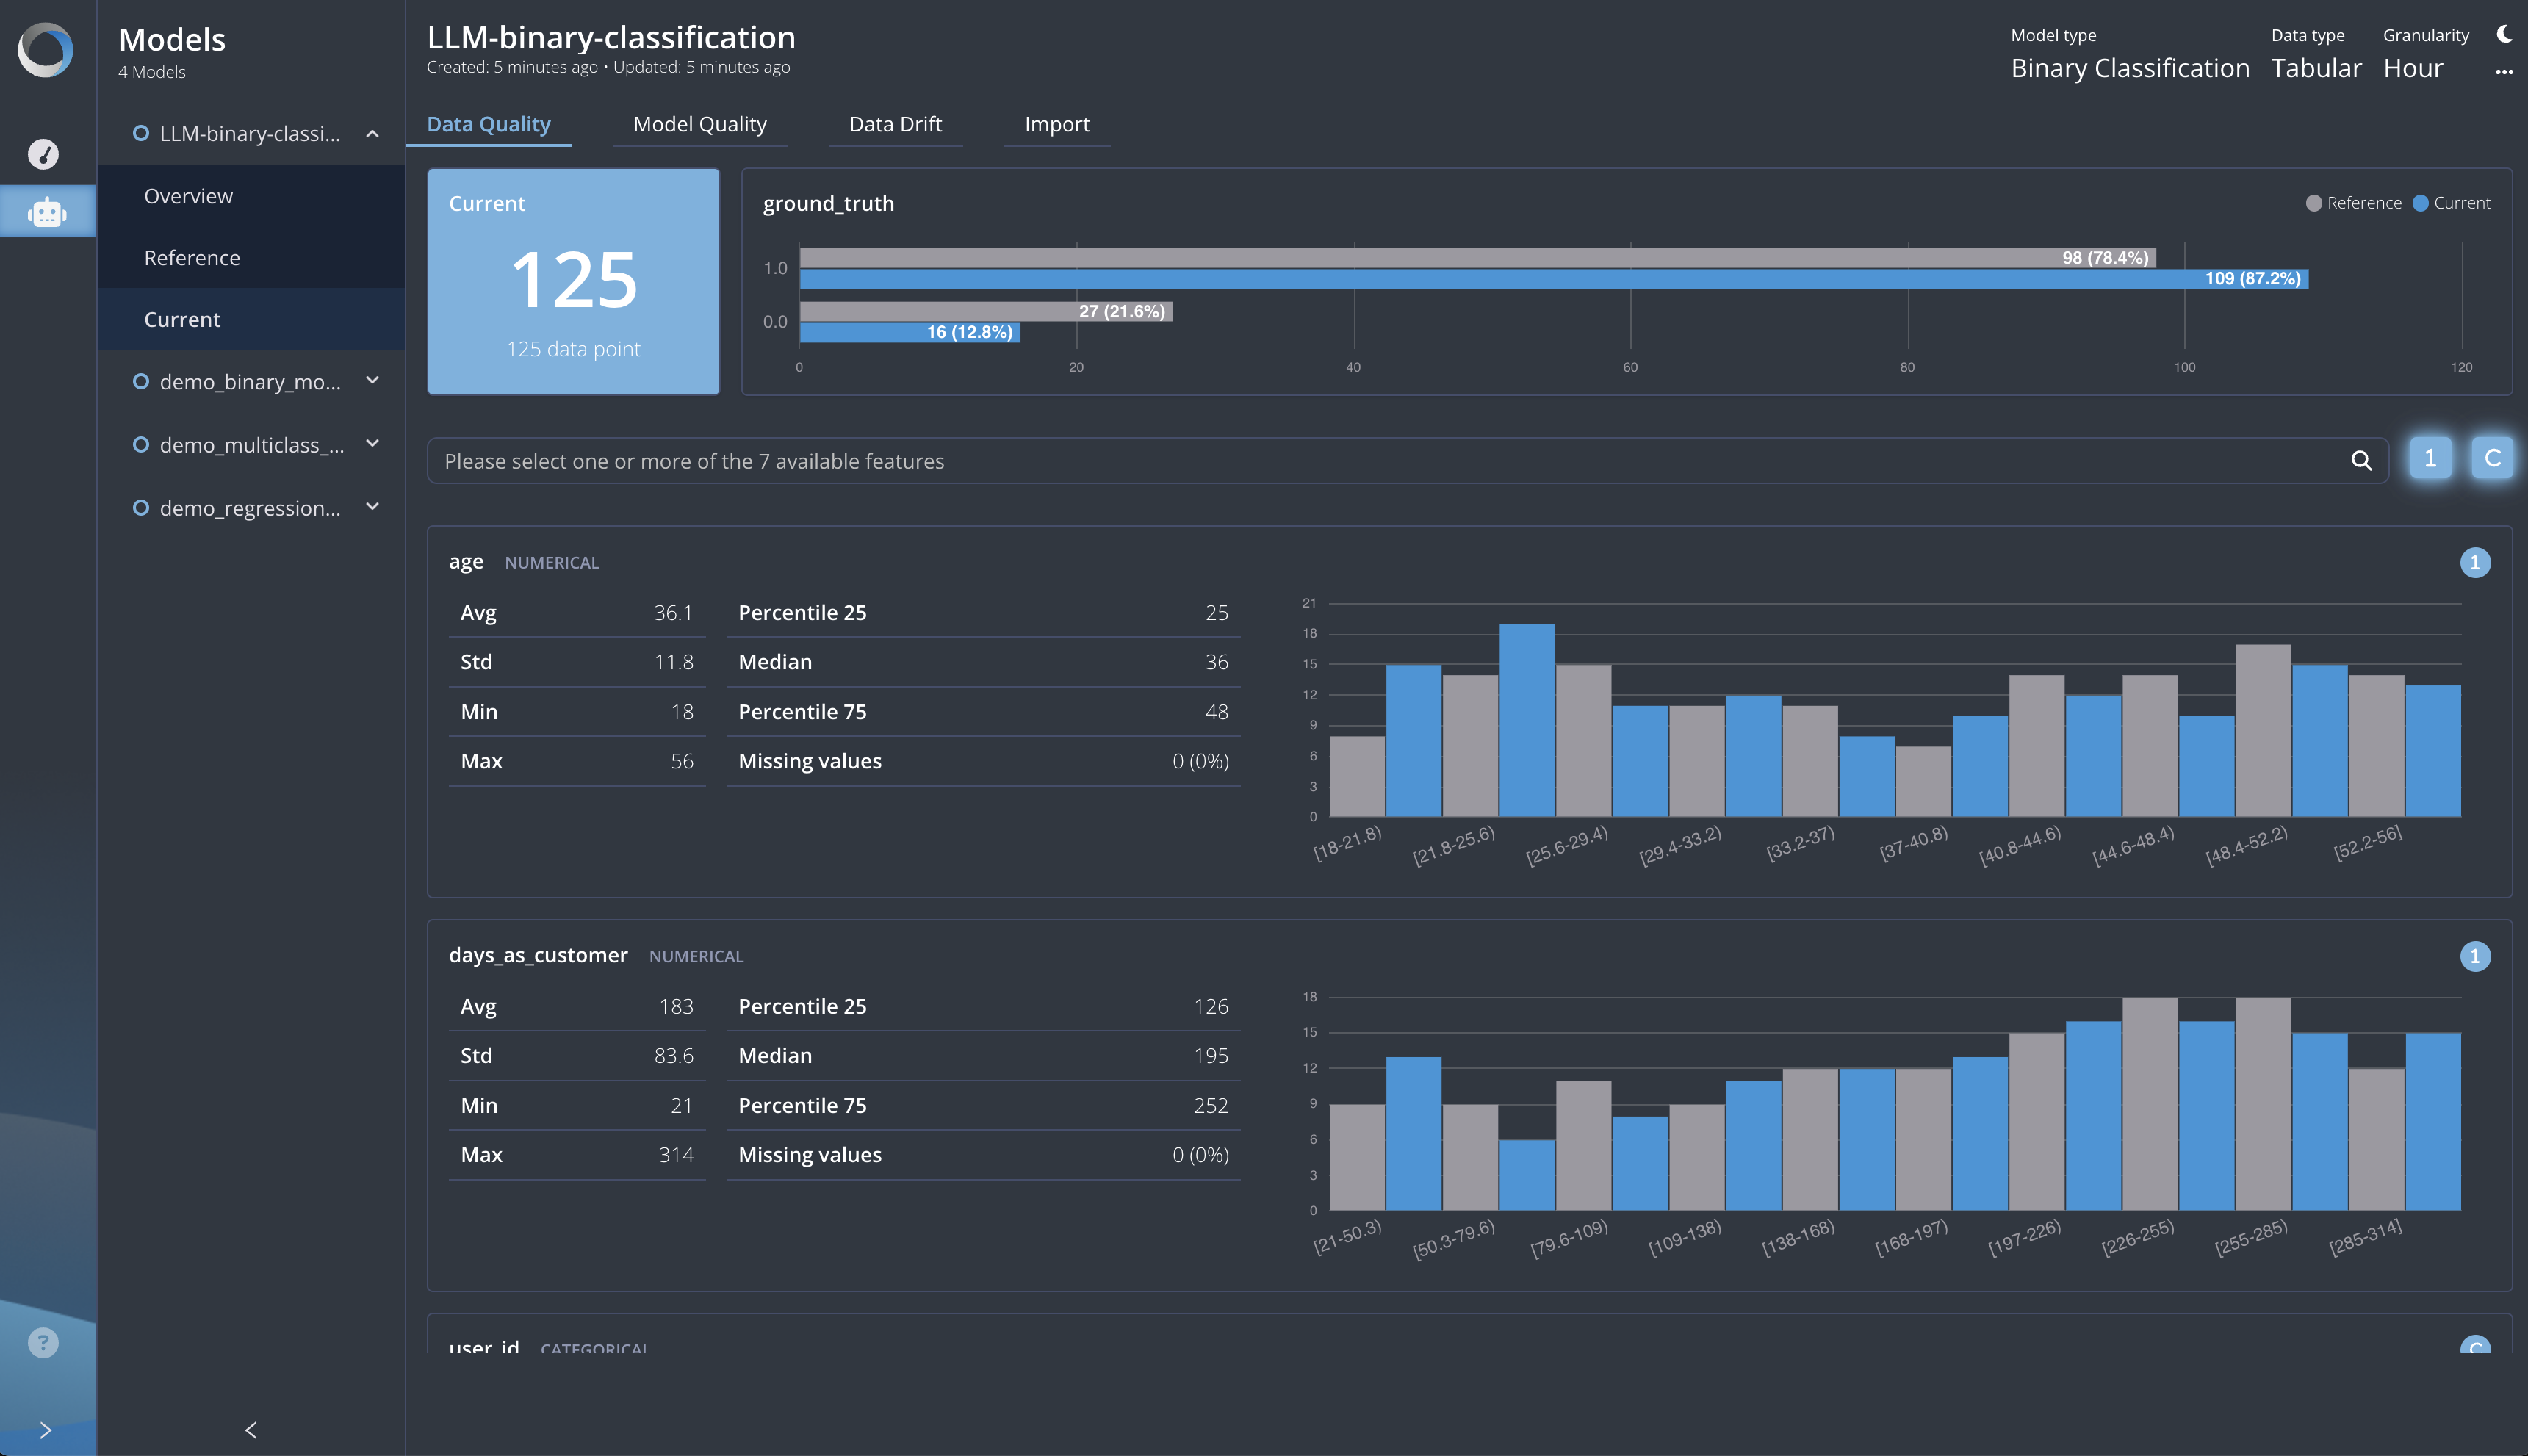Viewport: 2528px width, 1456px height.
Task: Select Overview in the model tree
Action: pos(251,196)
